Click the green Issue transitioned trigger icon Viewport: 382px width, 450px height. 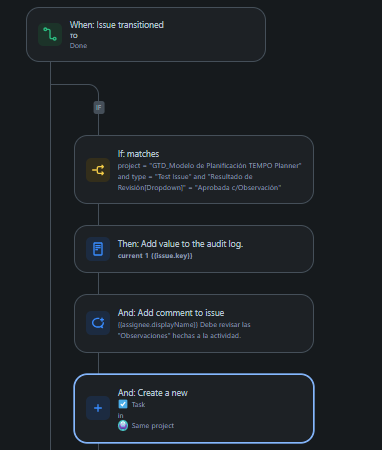click(50, 34)
